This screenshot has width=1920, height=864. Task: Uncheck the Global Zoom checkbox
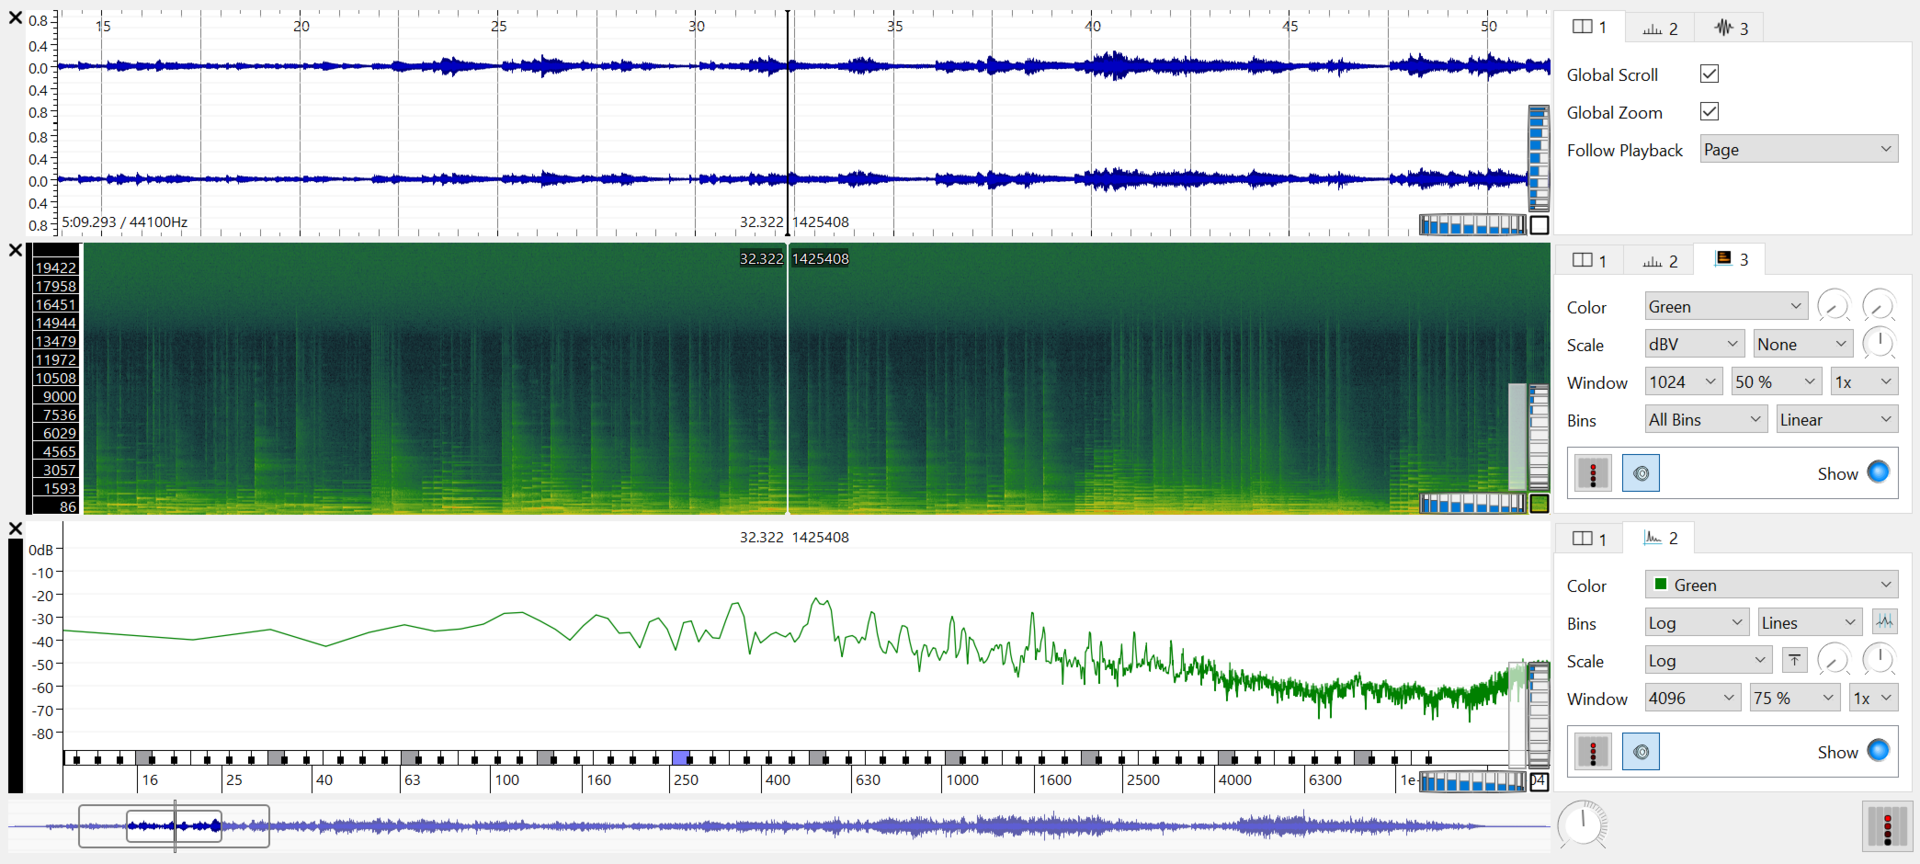(1709, 112)
